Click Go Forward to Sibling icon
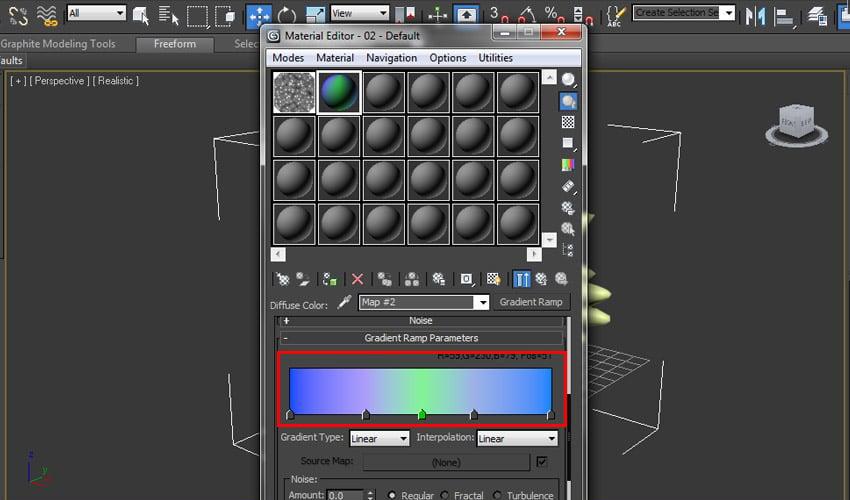 [x=561, y=279]
